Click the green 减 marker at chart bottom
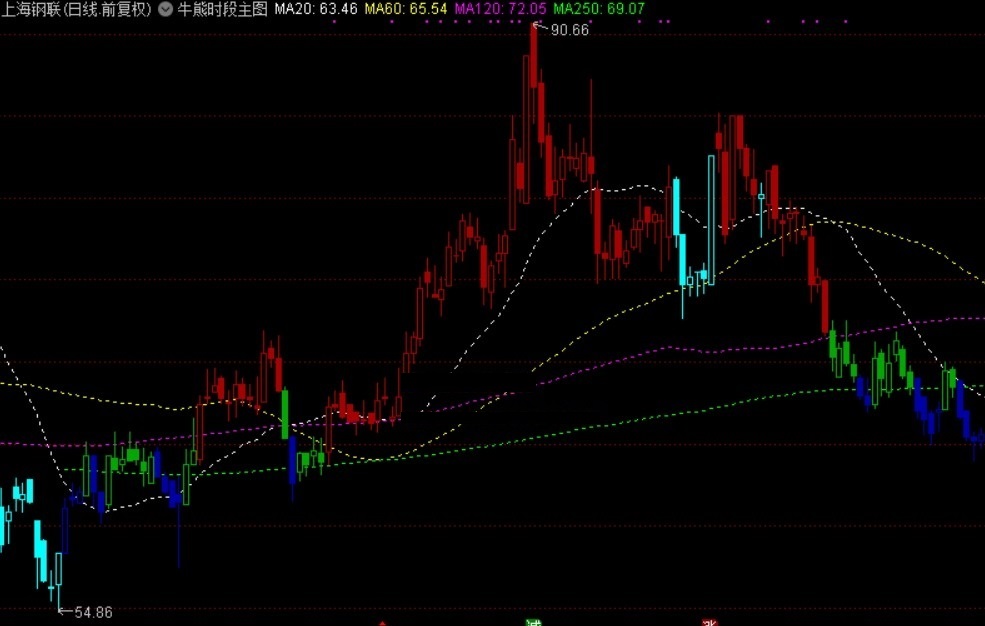The width and height of the screenshot is (985, 626). point(533,622)
